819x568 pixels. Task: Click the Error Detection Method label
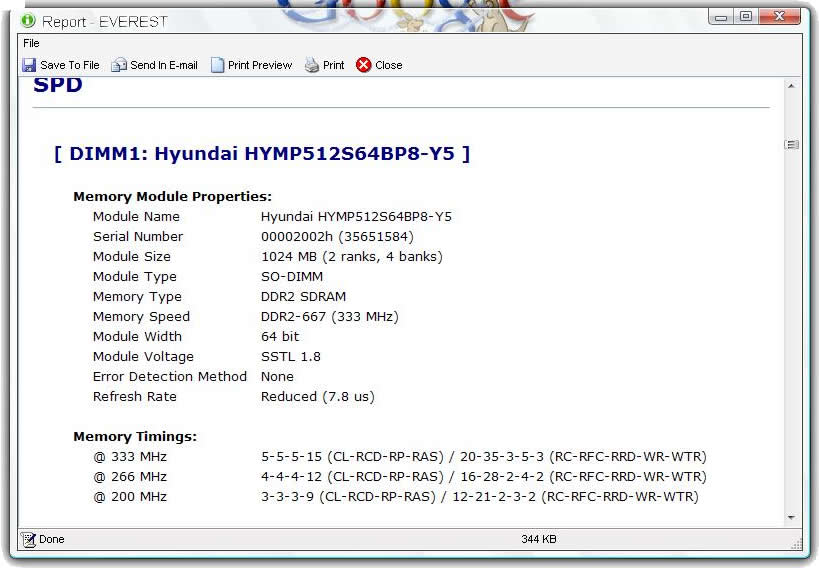[170, 377]
